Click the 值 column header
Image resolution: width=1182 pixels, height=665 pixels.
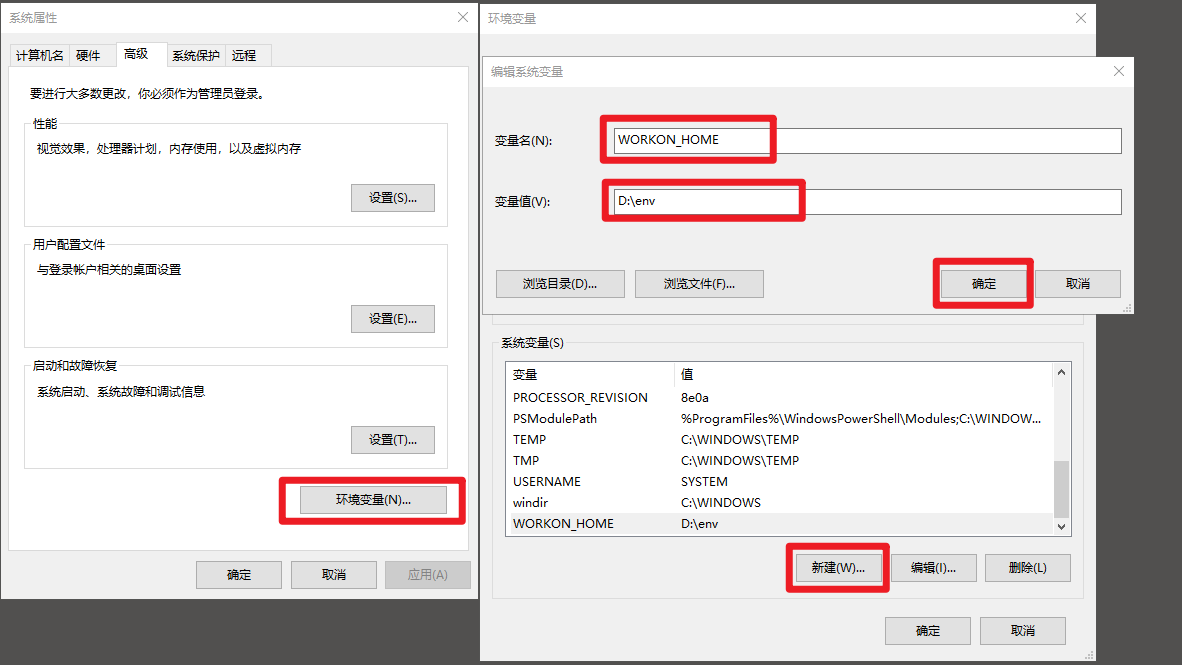tap(863, 375)
